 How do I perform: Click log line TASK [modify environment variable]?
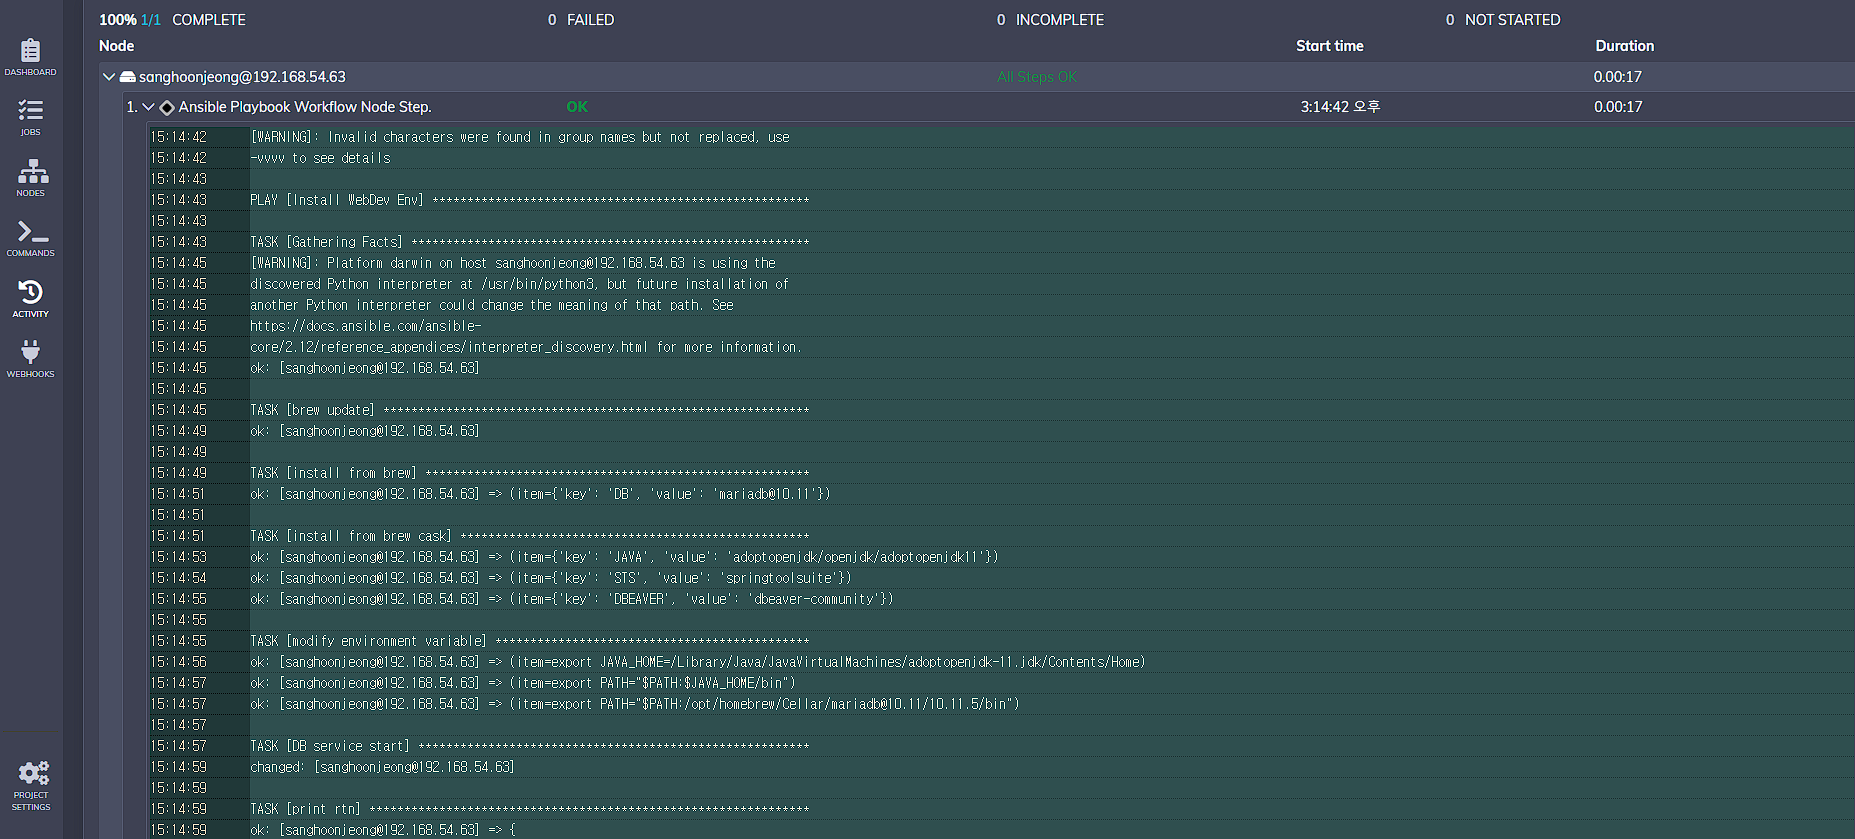pos(529,641)
